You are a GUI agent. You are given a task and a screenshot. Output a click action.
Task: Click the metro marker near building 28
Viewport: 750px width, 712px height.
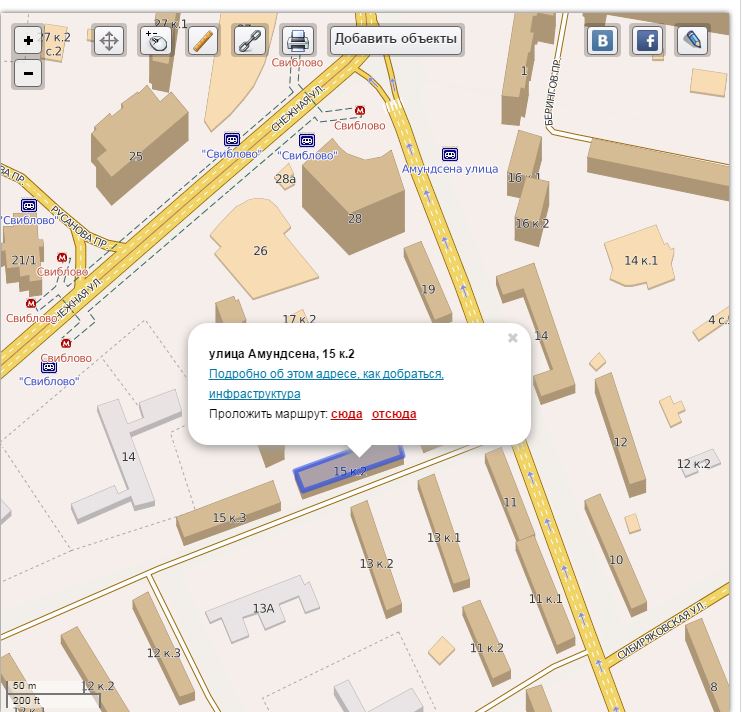pos(360,110)
